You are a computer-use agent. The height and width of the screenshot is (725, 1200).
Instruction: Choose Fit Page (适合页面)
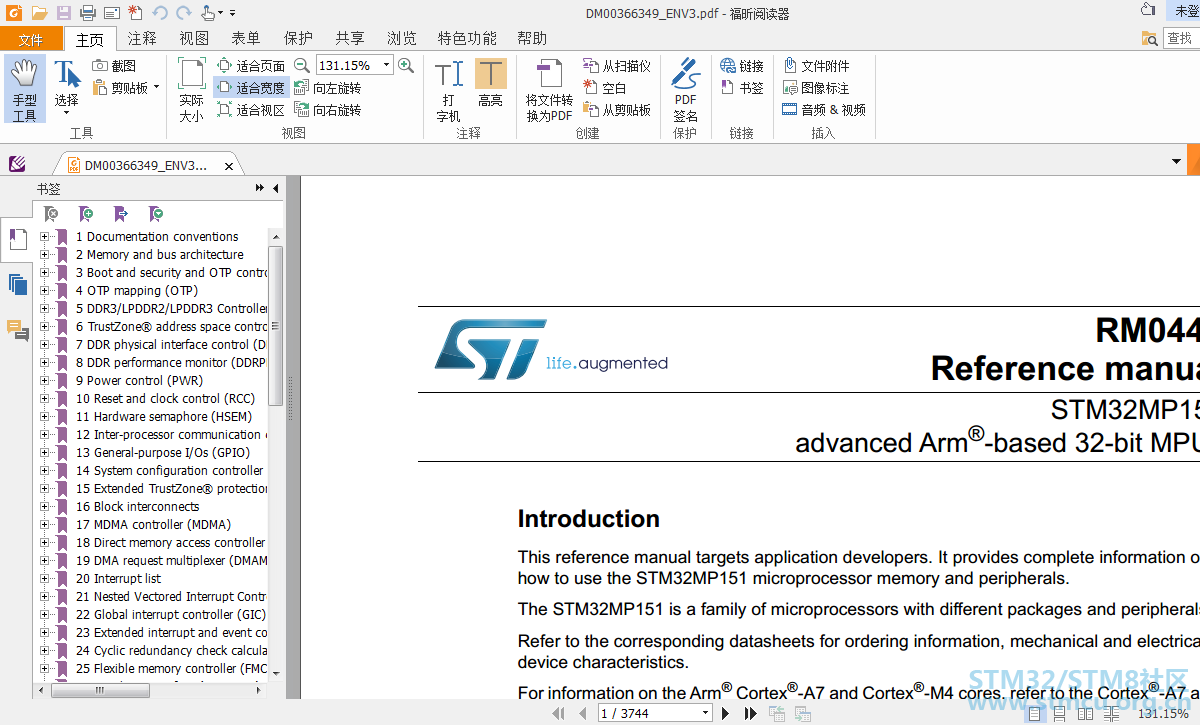pyautogui.click(x=251, y=66)
